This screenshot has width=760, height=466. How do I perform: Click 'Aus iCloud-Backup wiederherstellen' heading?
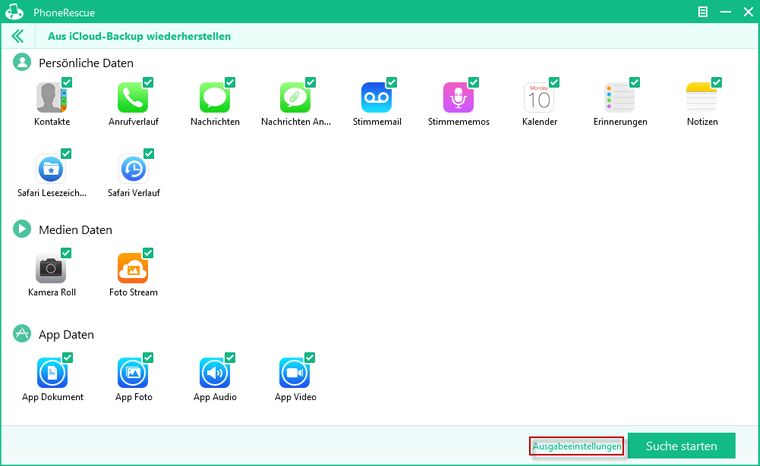coord(139,36)
